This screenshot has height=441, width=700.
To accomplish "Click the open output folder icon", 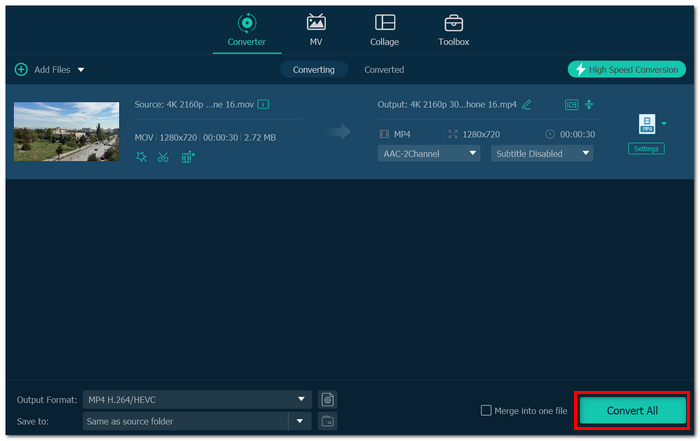I will (328, 421).
